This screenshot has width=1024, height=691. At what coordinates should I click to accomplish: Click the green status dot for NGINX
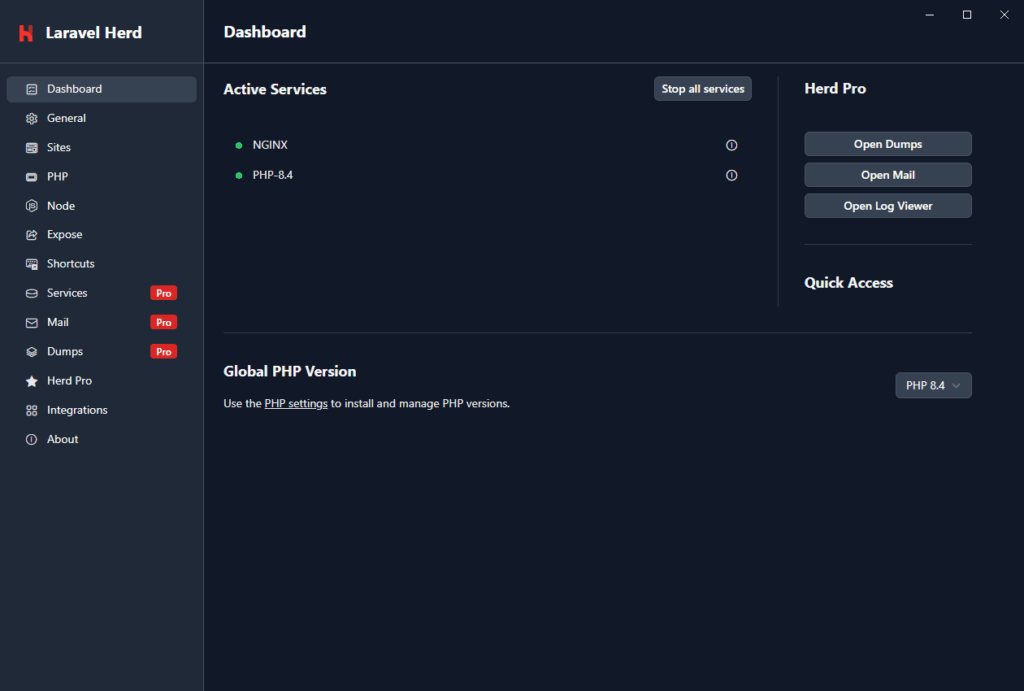[239, 145]
